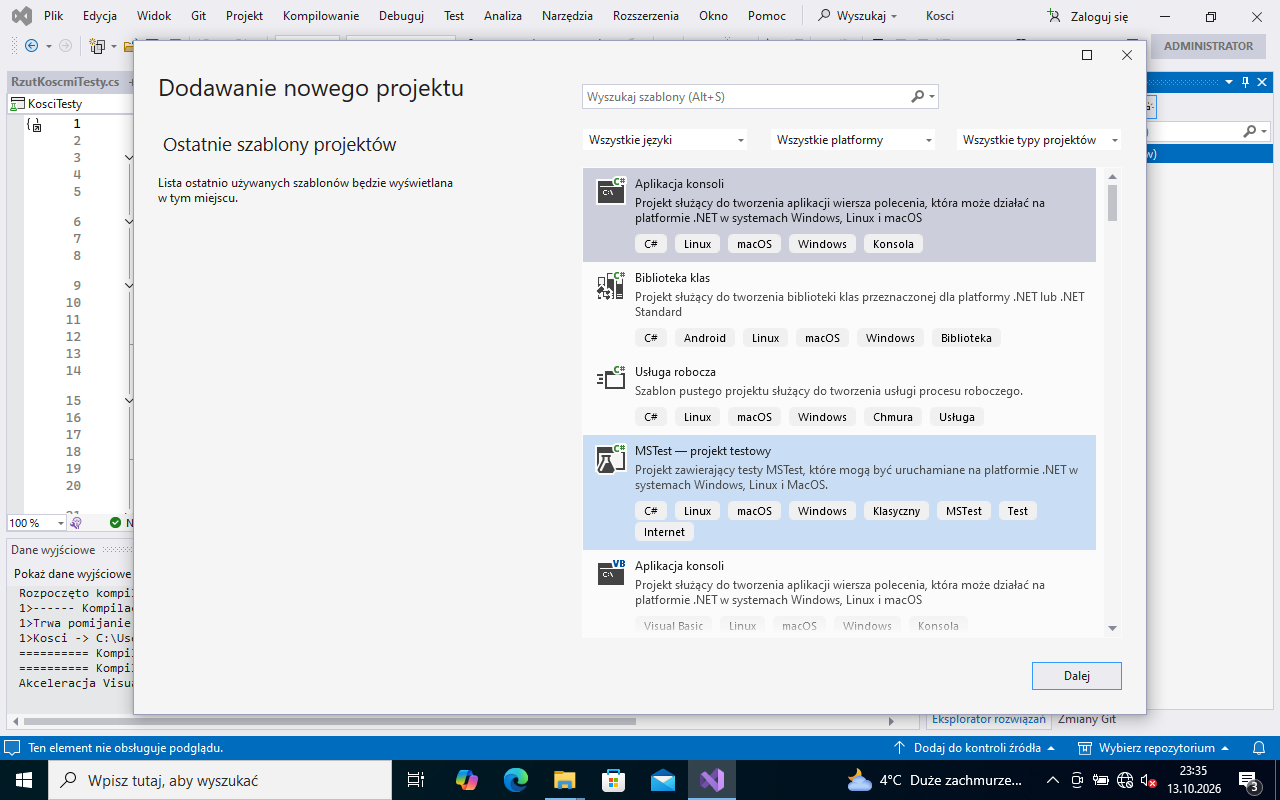
Task: Switch to the Eksplorator rozwiązań tab
Action: coord(988,719)
